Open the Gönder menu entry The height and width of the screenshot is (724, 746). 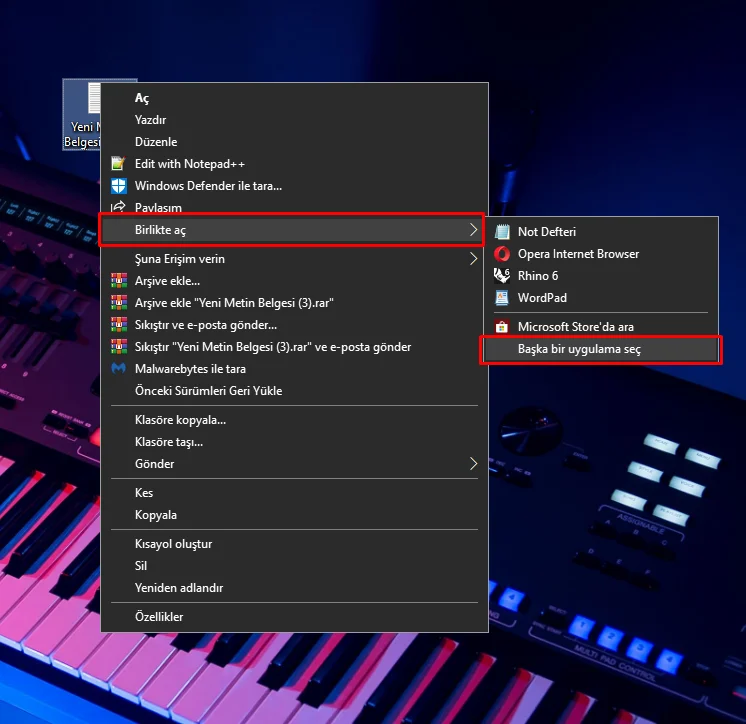pos(294,463)
